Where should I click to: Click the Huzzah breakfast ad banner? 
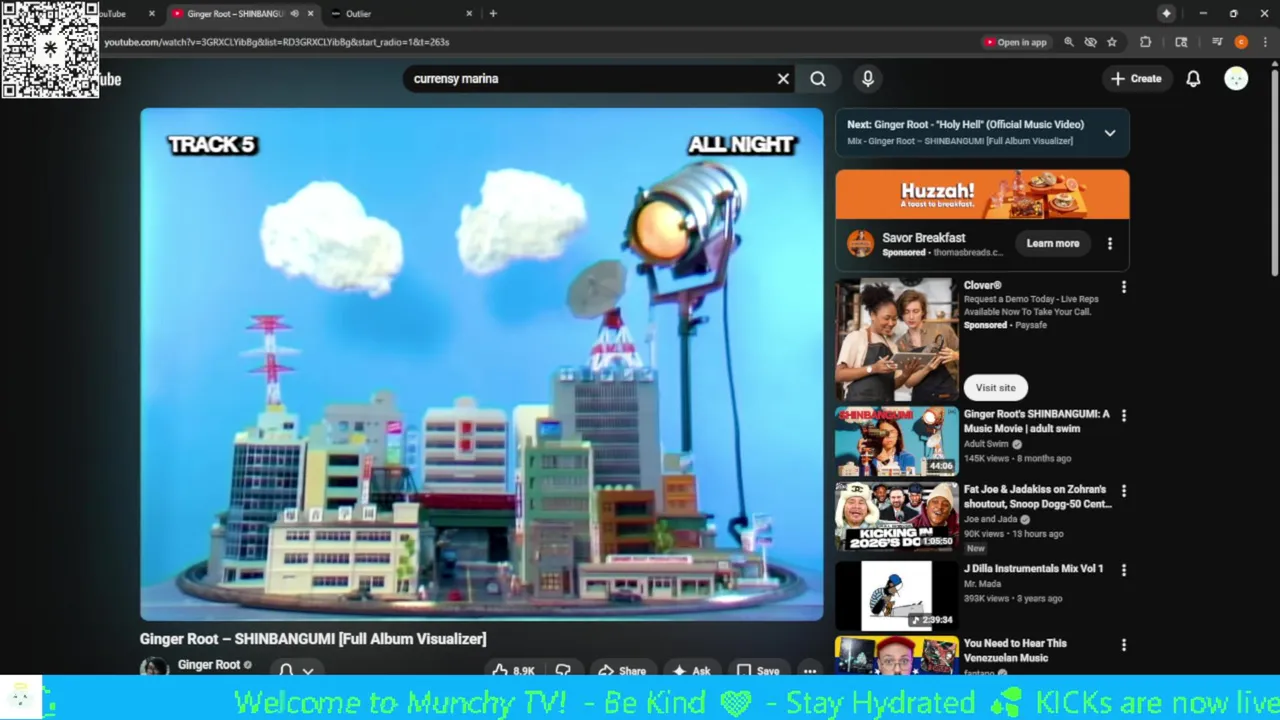coord(982,194)
